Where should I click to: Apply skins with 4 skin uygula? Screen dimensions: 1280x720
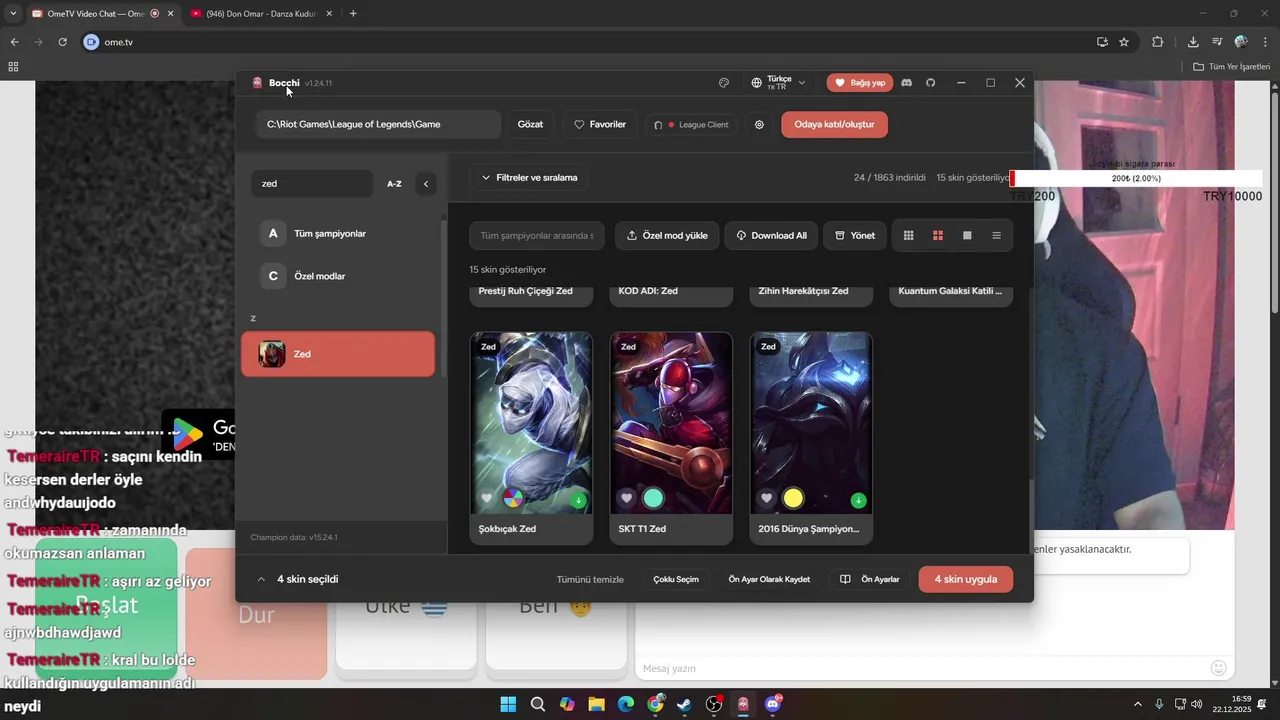click(965, 579)
